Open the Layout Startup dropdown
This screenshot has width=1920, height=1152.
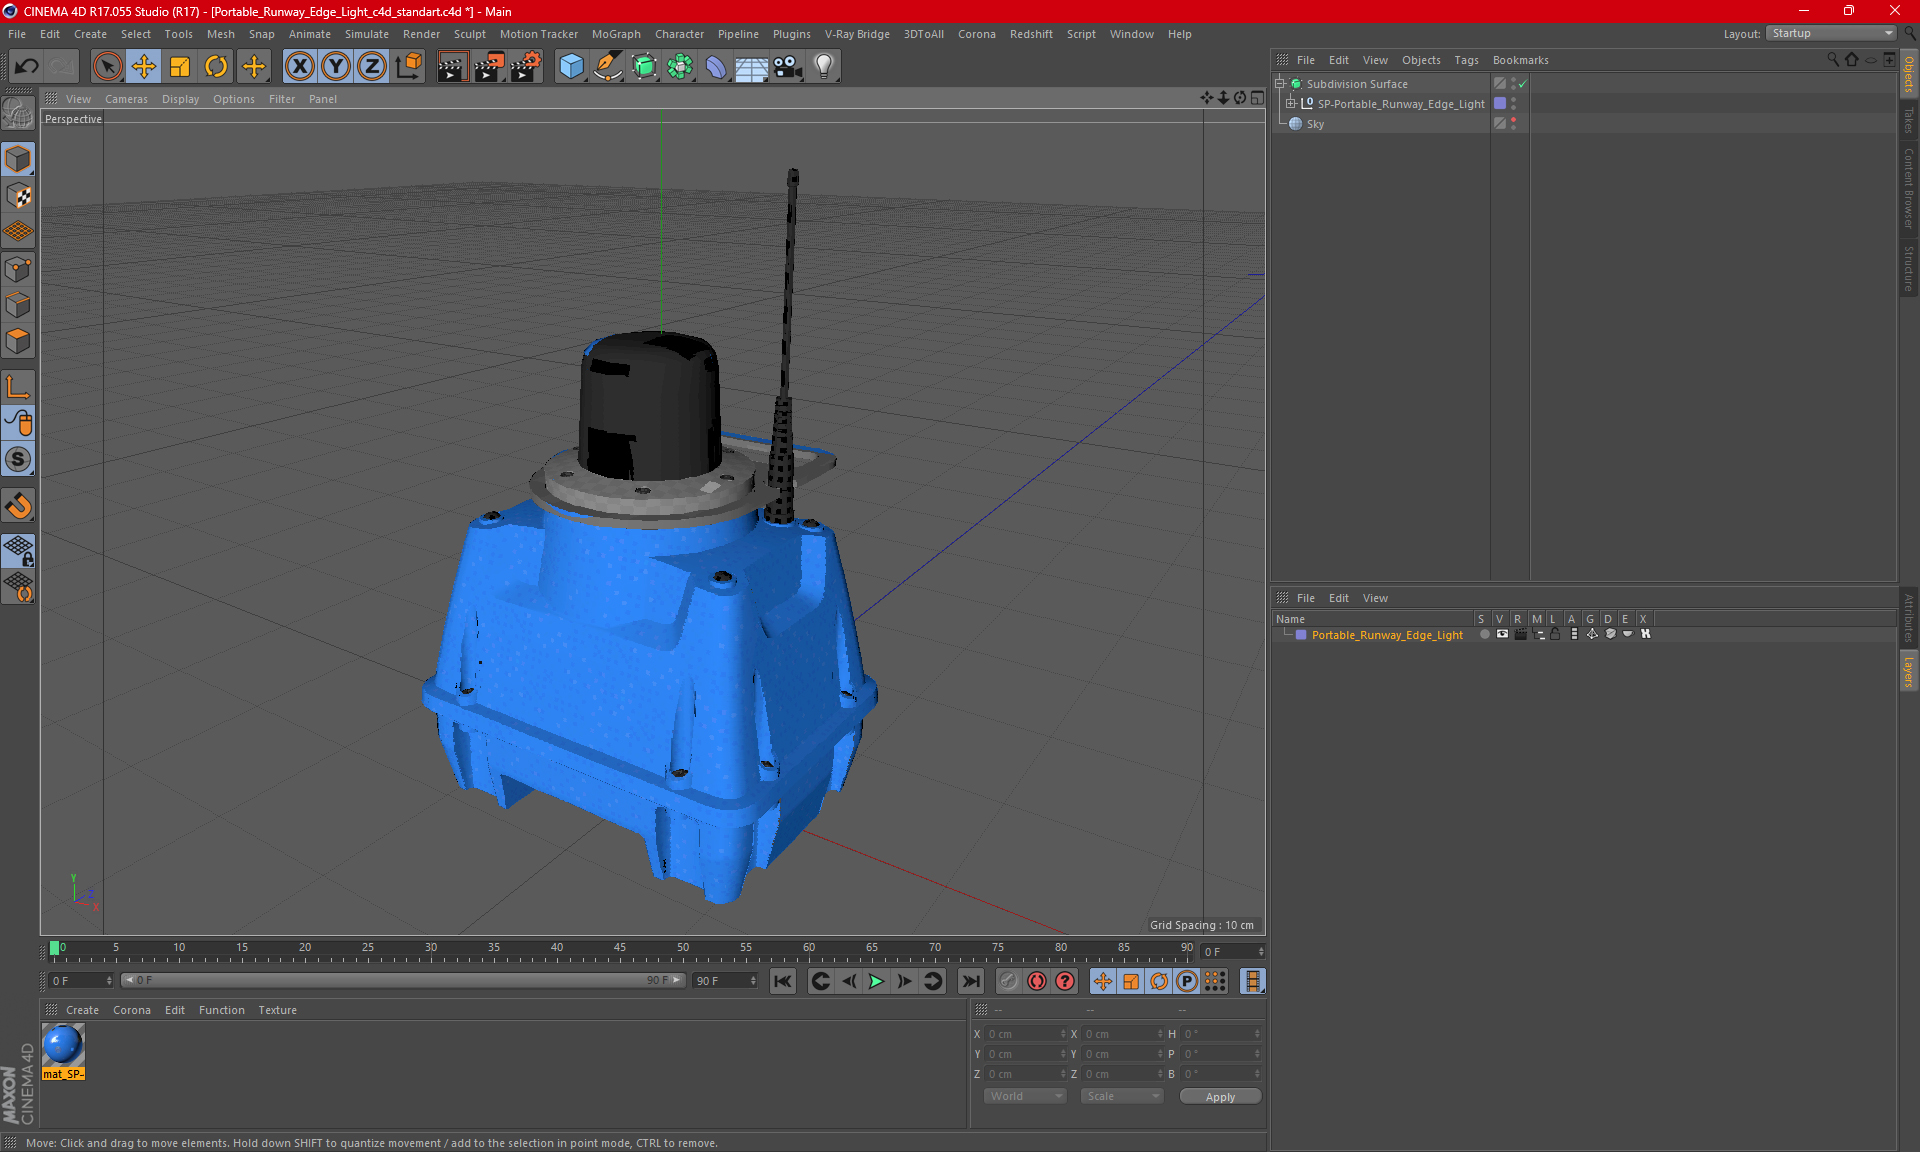[1832, 34]
